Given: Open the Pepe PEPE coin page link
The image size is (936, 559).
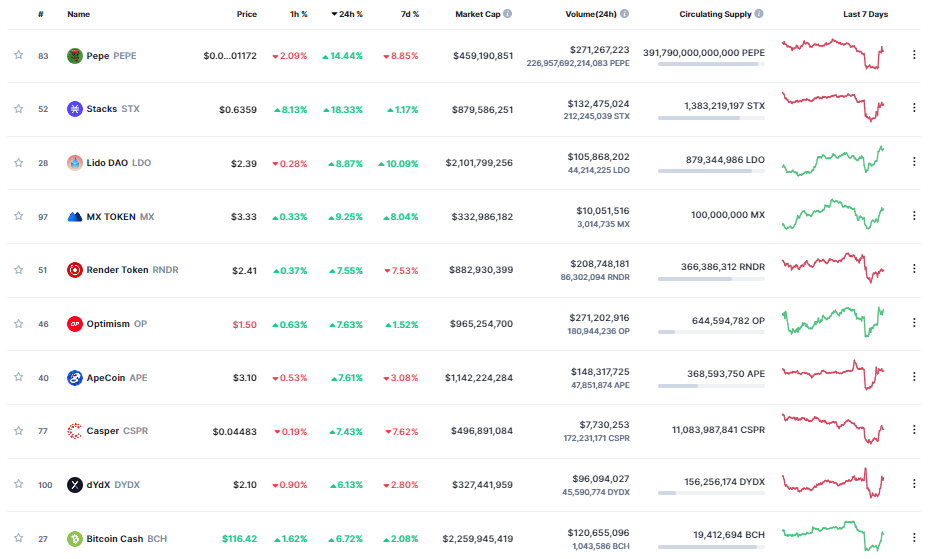Looking at the screenshot, I should click(x=111, y=56).
